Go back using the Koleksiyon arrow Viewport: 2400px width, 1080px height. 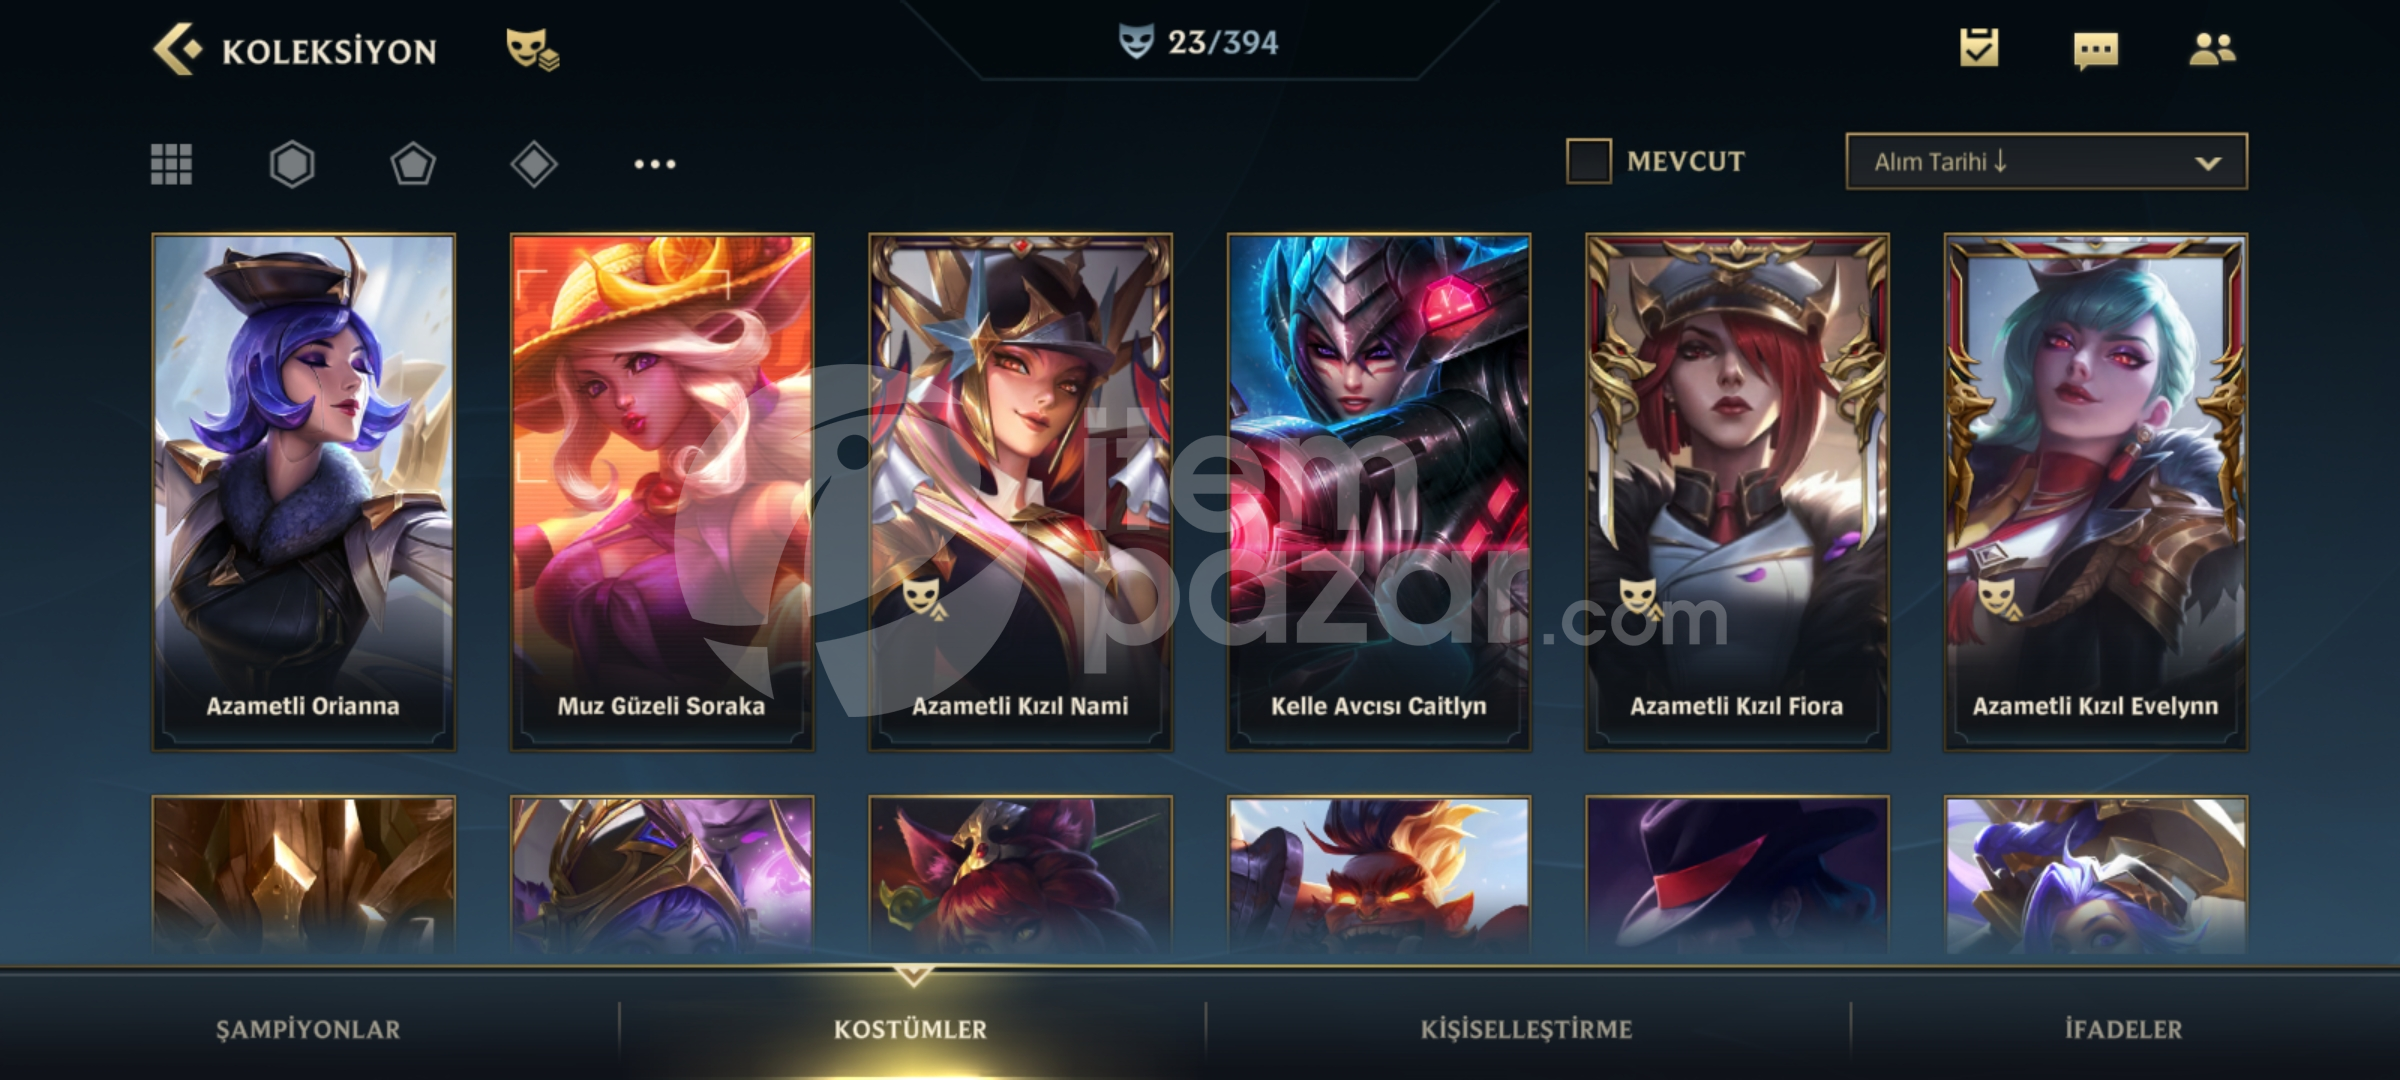178,49
